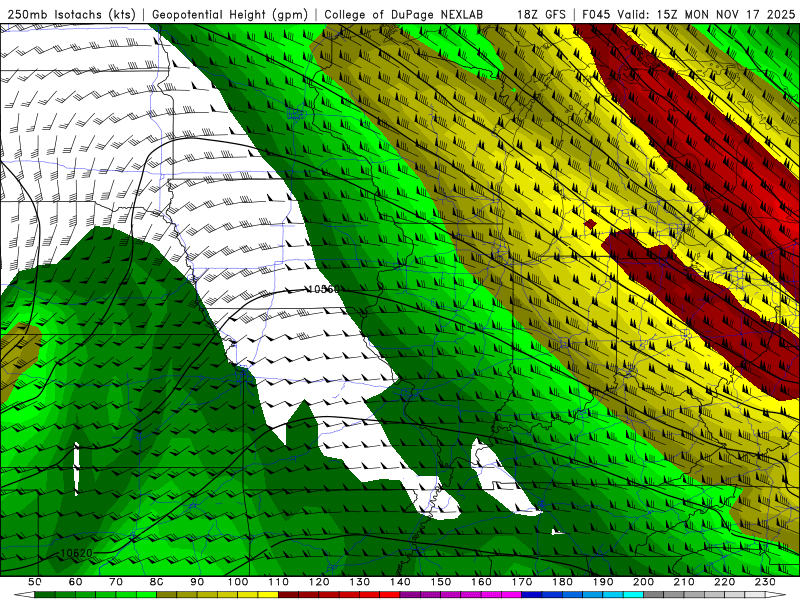
Task: Click the 90 value on the color scale
Action: click(x=197, y=582)
